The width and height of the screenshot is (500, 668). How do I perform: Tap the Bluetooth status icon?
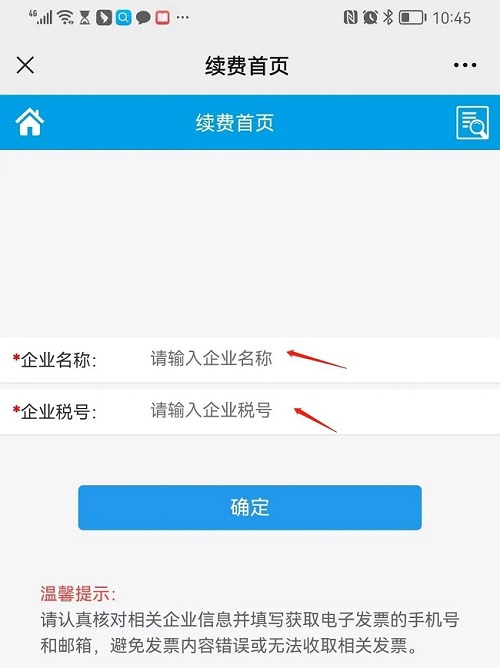coord(388,17)
